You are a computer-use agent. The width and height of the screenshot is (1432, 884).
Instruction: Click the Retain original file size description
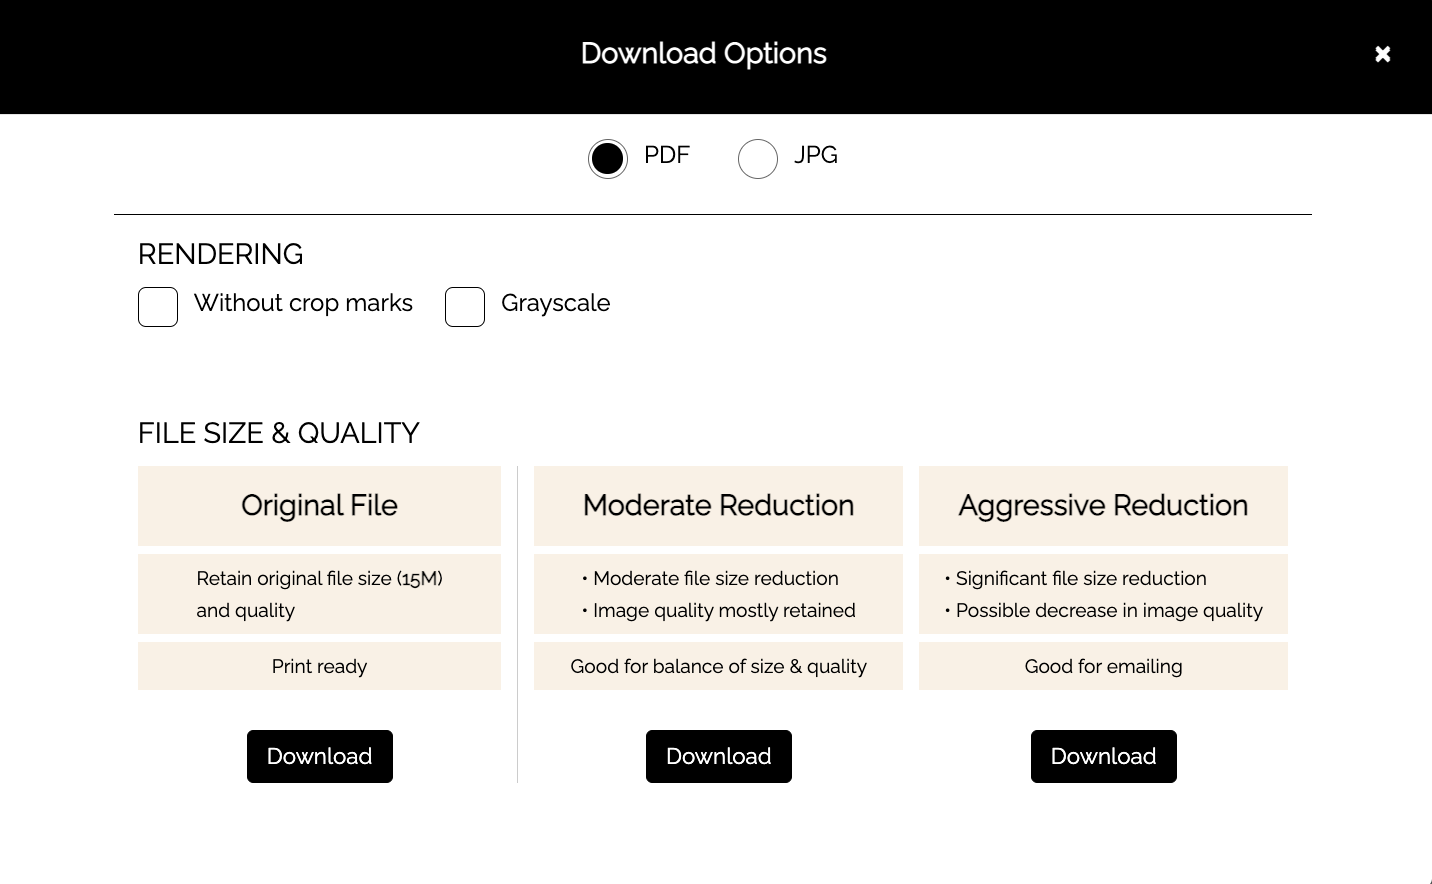319,594
